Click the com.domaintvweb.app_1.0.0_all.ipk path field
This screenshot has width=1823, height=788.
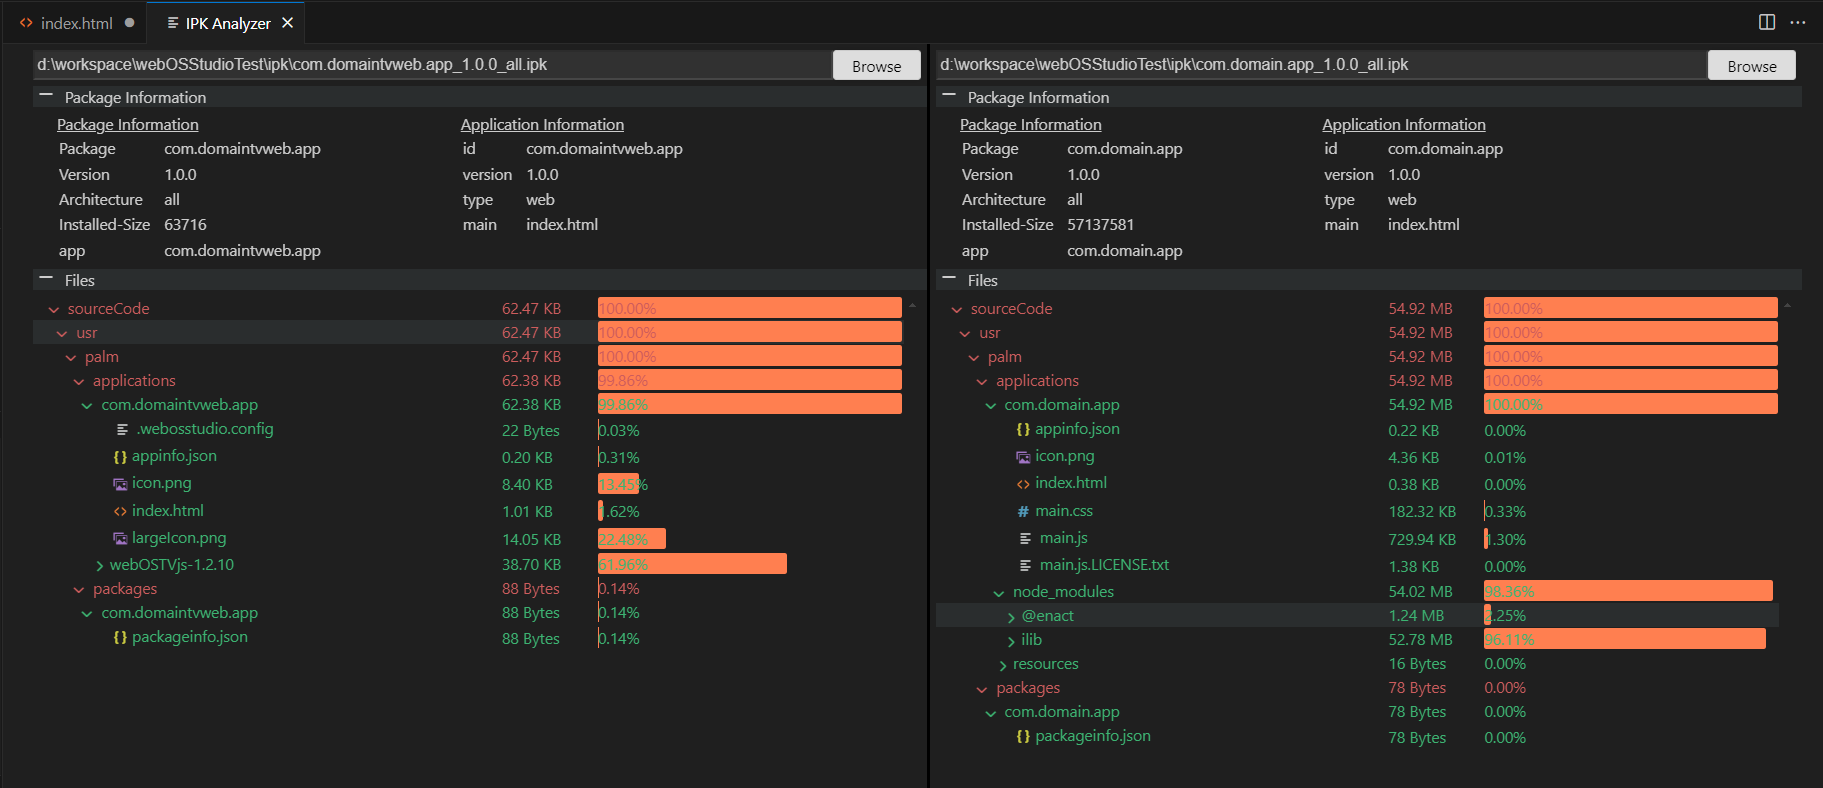point(432,65)
